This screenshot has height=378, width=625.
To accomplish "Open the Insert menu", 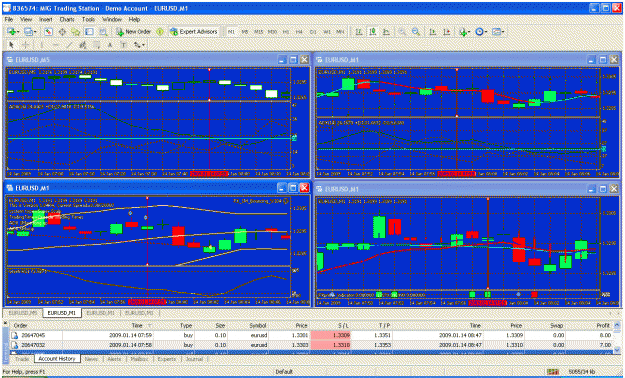I will click(45, 19).
